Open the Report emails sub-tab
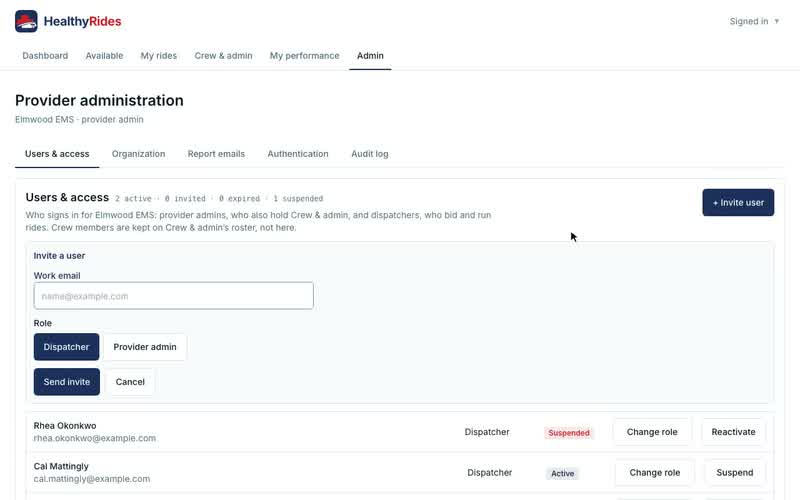 216,154
